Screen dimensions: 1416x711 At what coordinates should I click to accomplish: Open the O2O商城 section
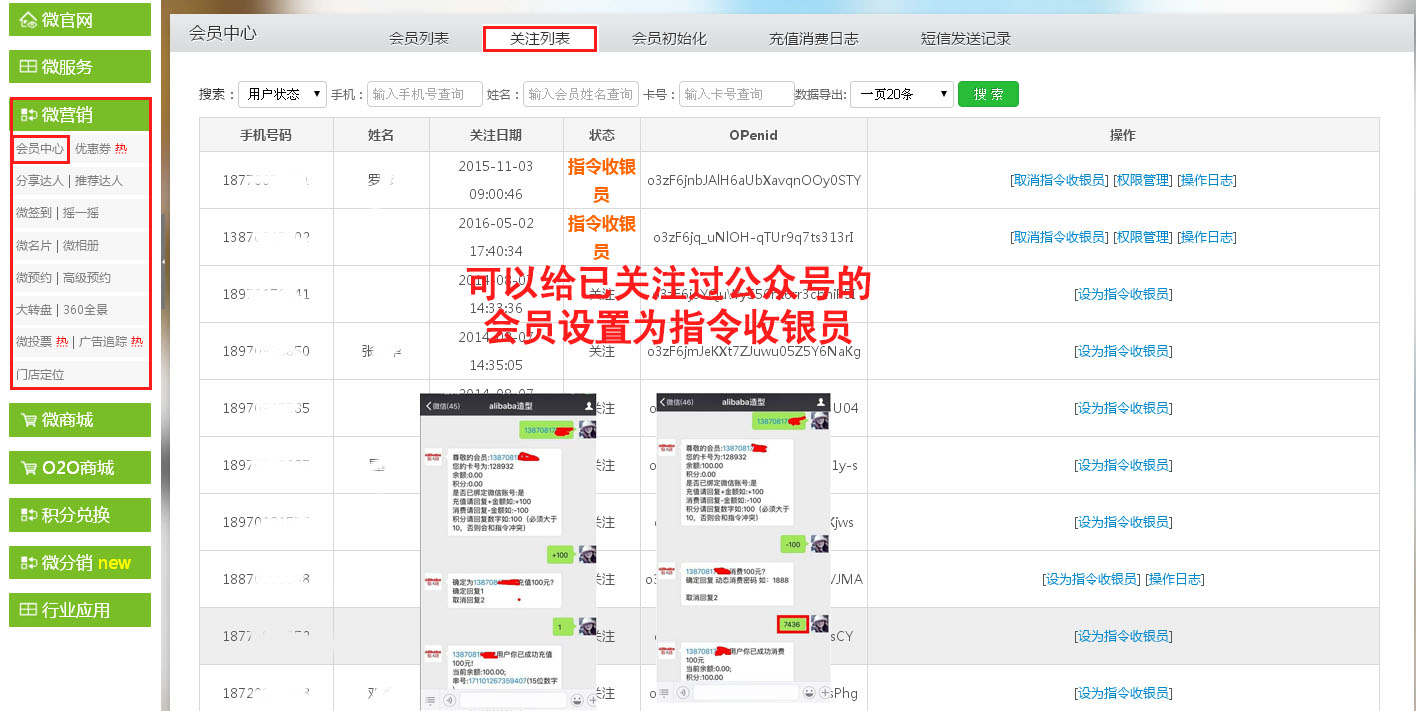tap(79, 468)
